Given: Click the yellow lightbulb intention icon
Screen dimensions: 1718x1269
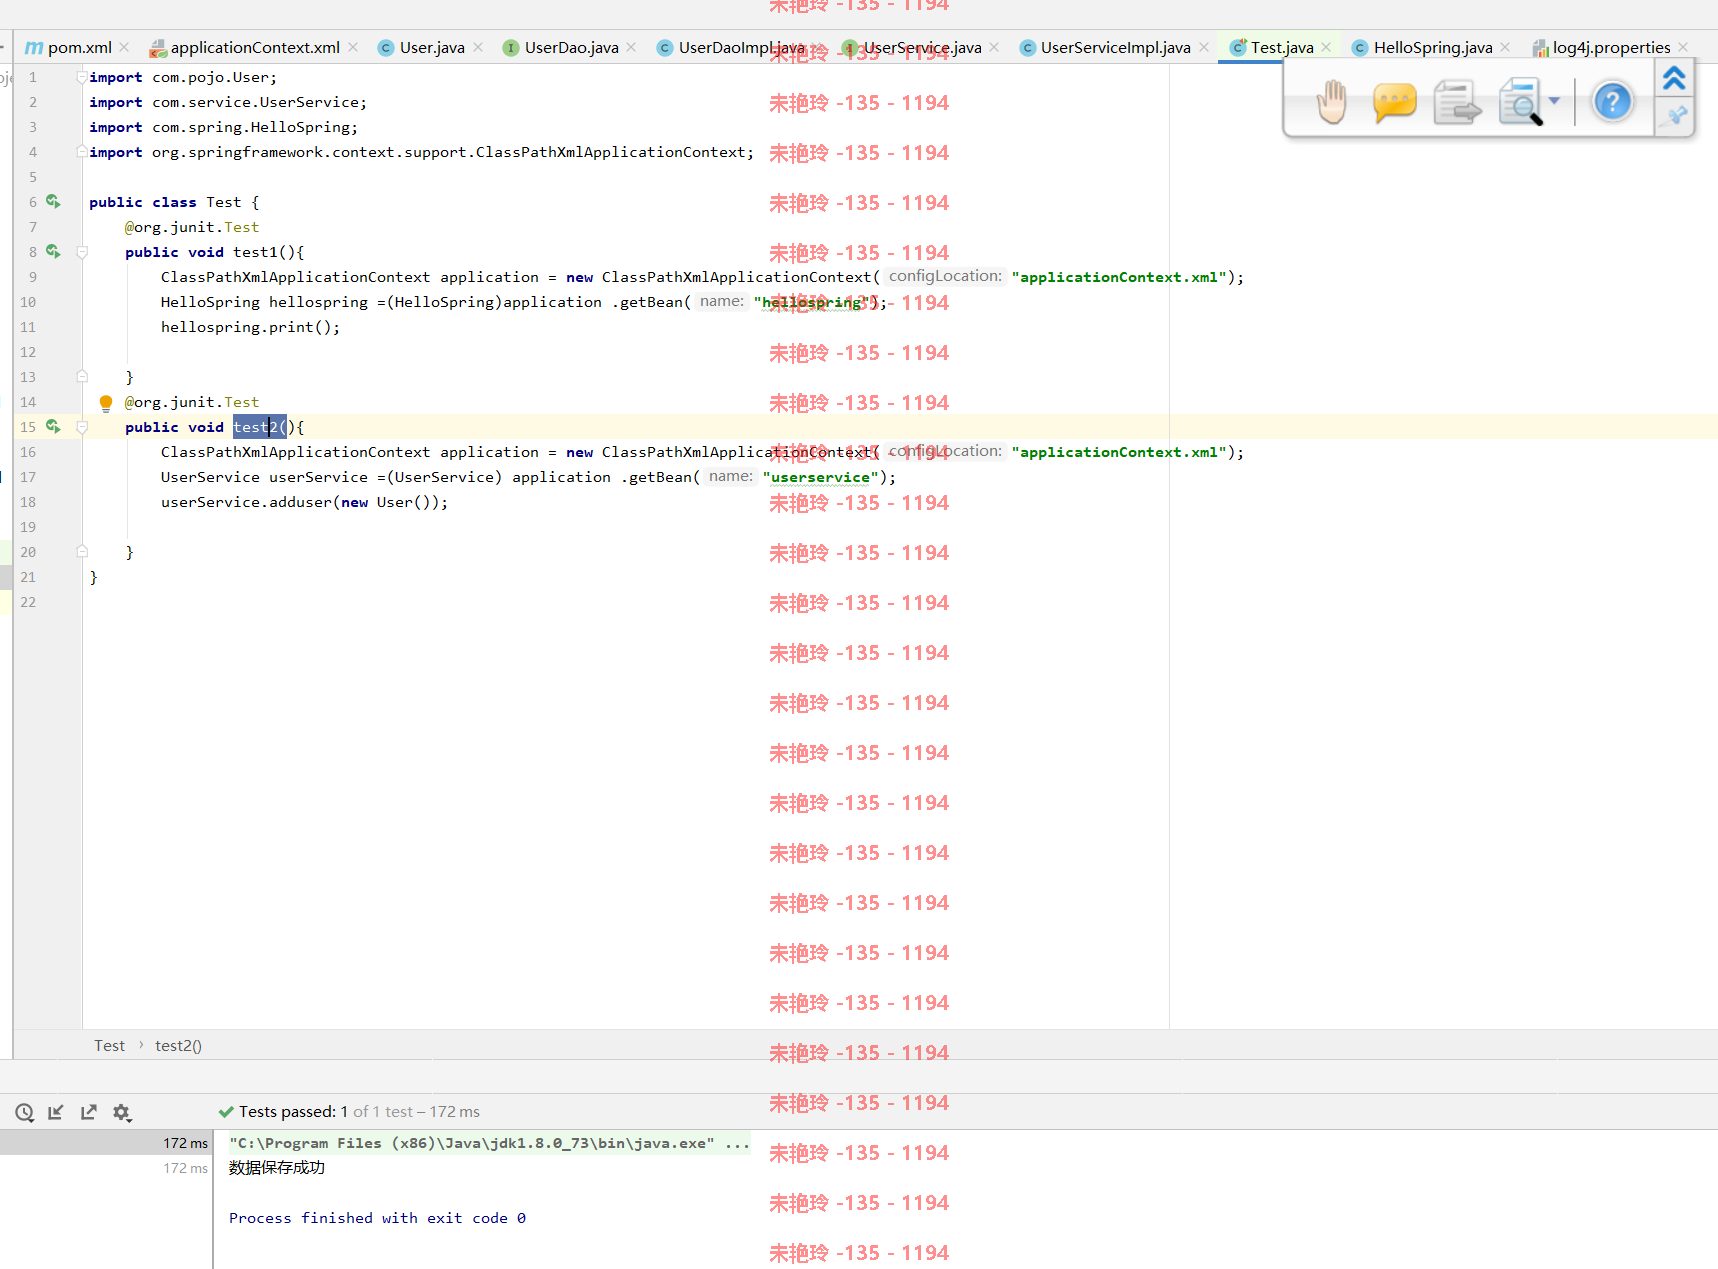Looking at the screenshot, I should 106,403.
